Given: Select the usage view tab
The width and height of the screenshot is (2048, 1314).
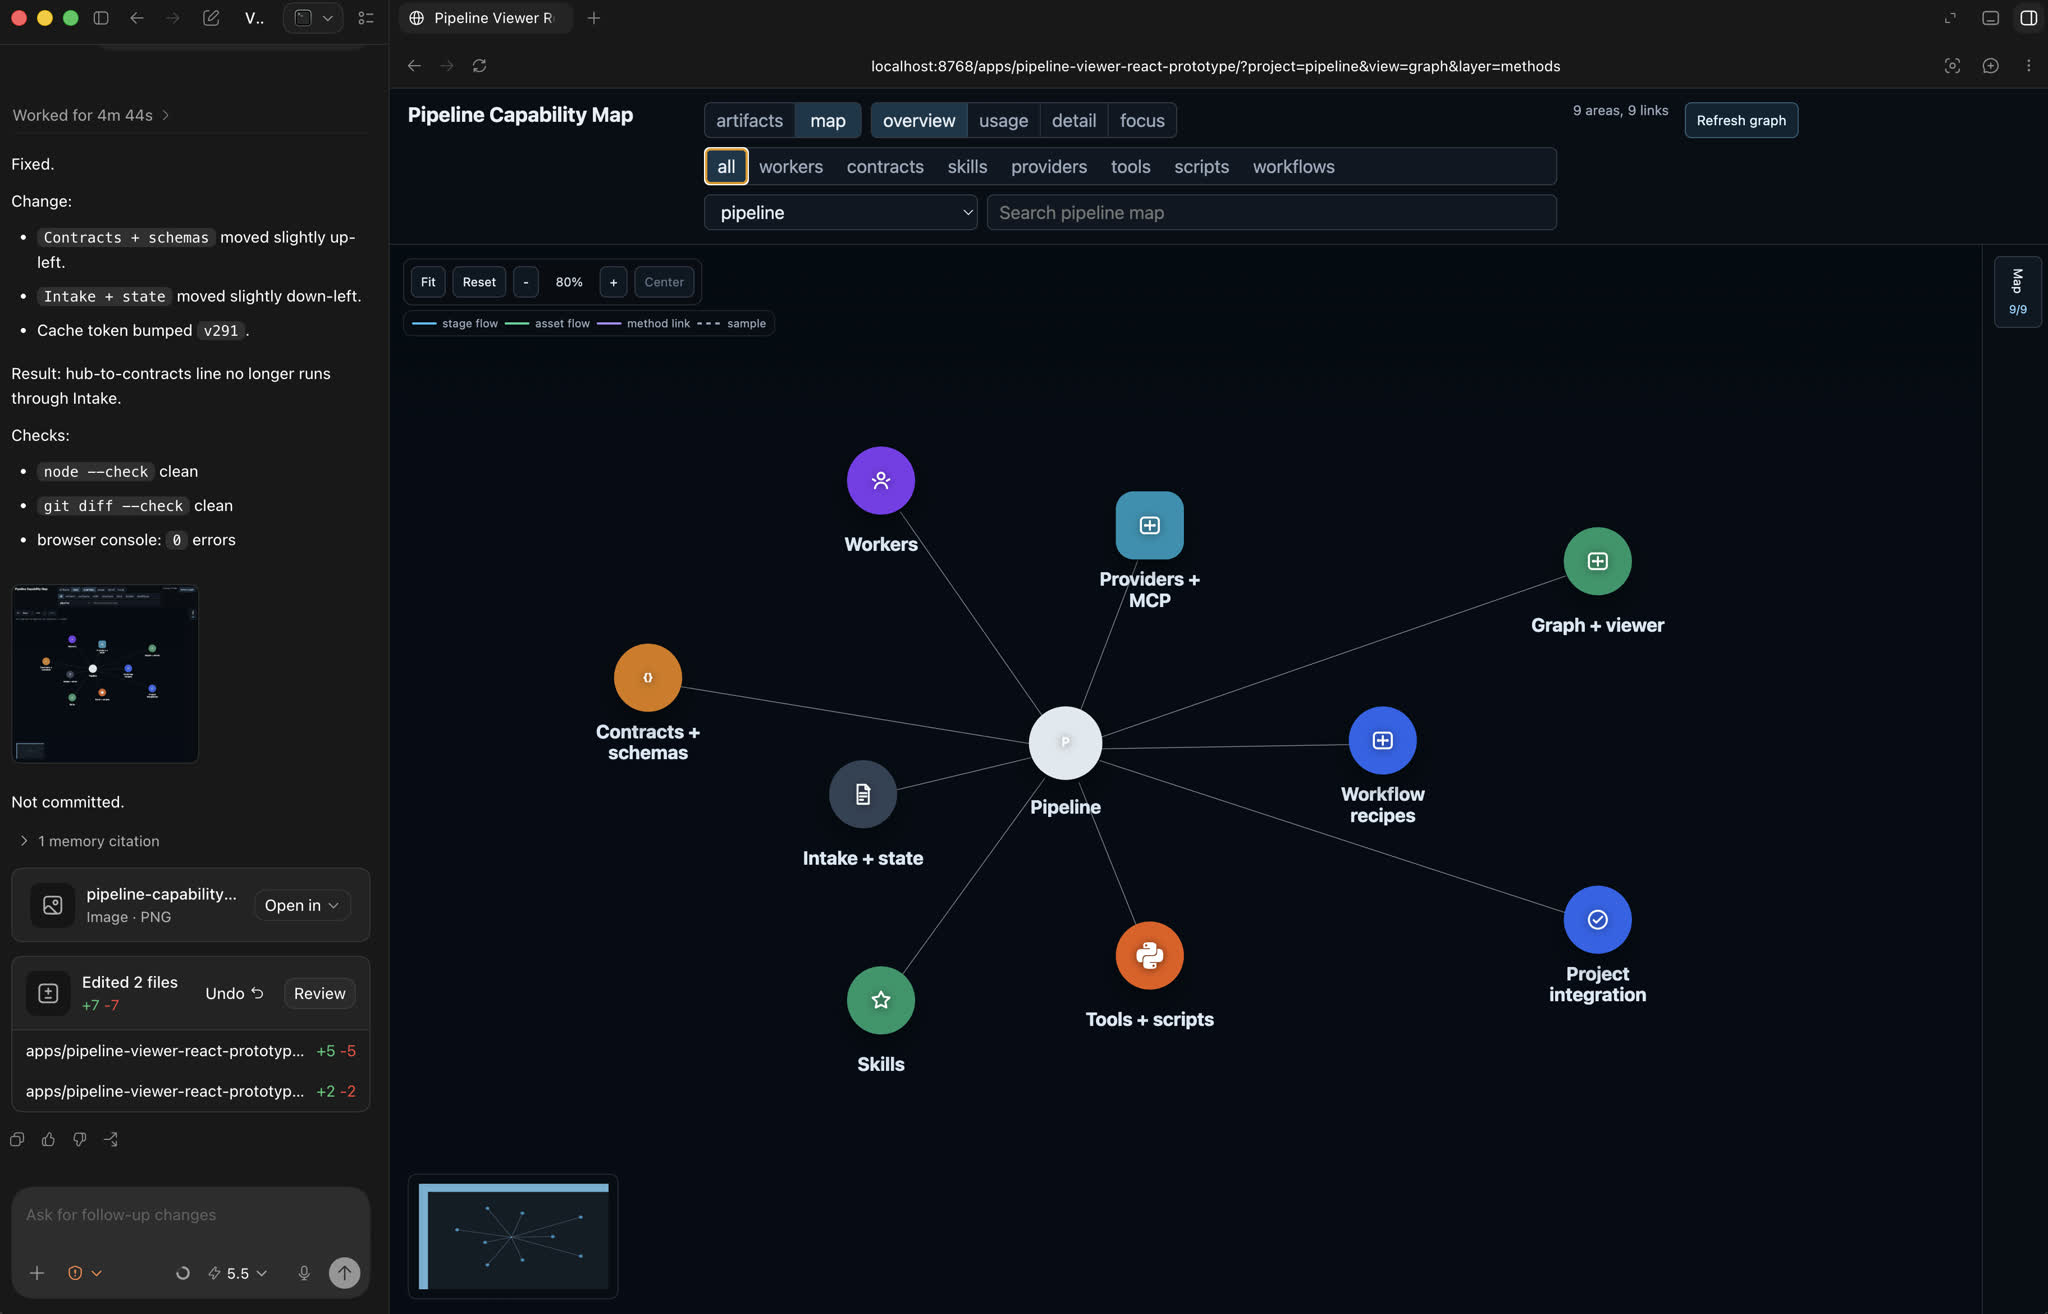Looking at the screenshot, I should (1003, 120).
